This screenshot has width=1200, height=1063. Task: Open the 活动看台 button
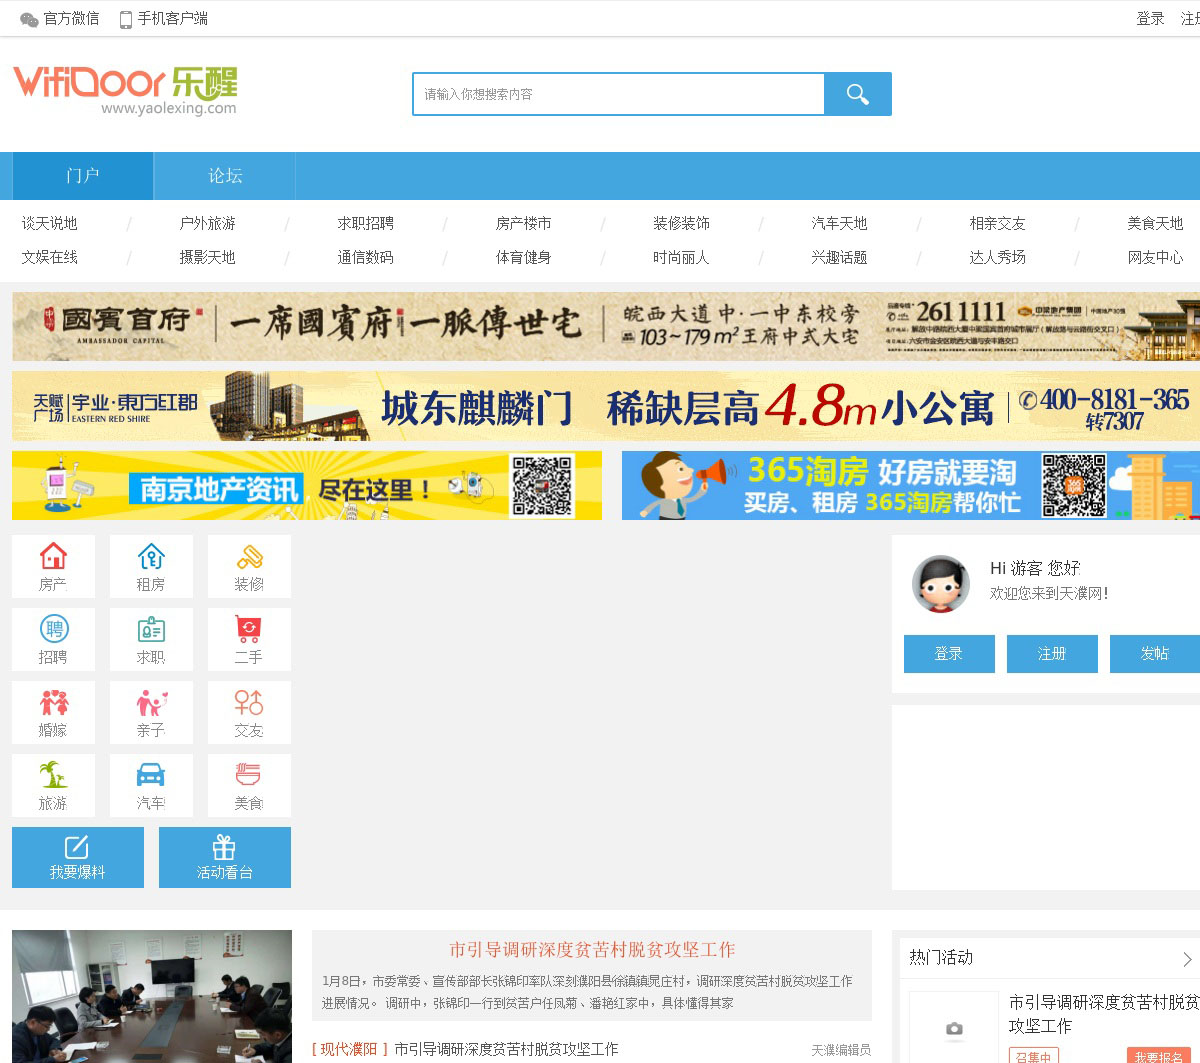pos(225,857)
